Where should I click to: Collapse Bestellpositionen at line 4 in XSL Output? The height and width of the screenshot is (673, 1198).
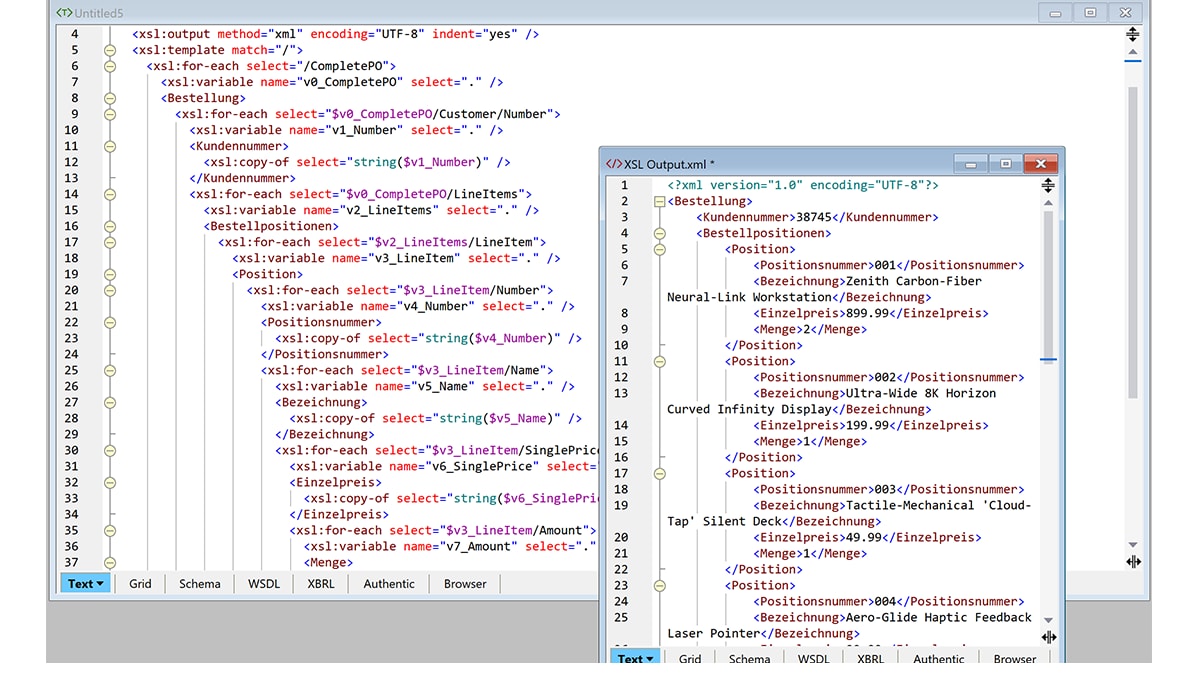pyautogui.click(x=659, y=234)
